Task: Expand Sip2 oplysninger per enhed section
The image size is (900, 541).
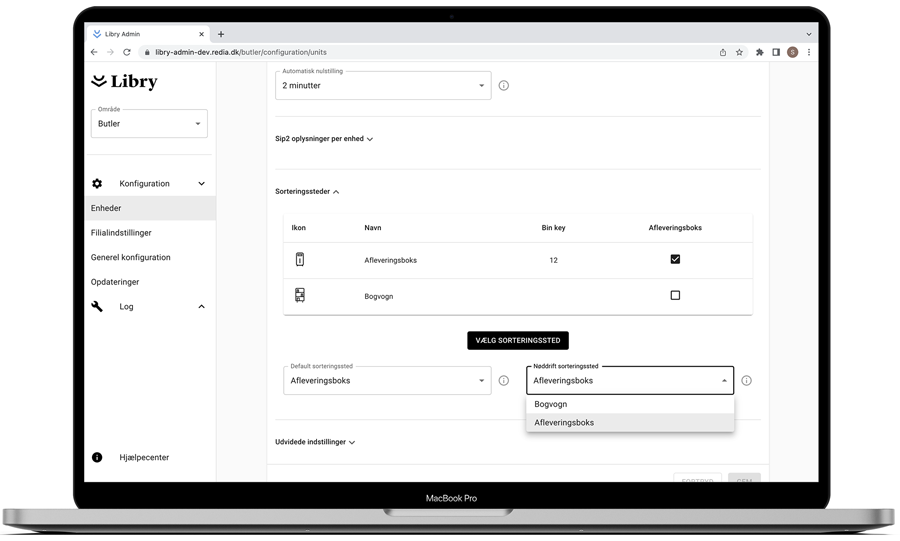Action: coord(324,139)
